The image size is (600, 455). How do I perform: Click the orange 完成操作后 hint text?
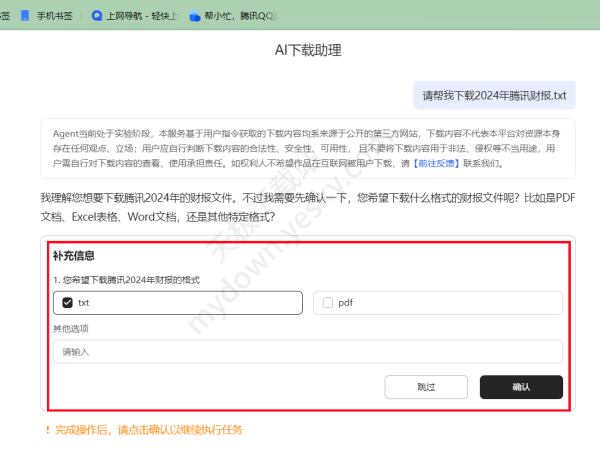(148, 430)
